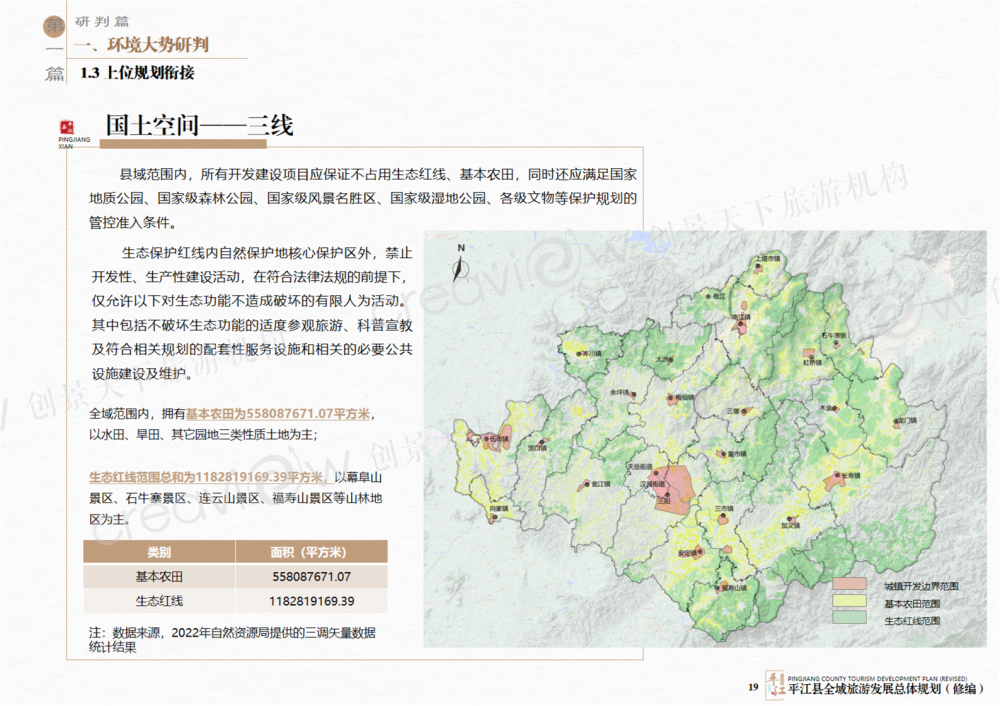Click the 平江 logo in the footer

pos(775,684)
